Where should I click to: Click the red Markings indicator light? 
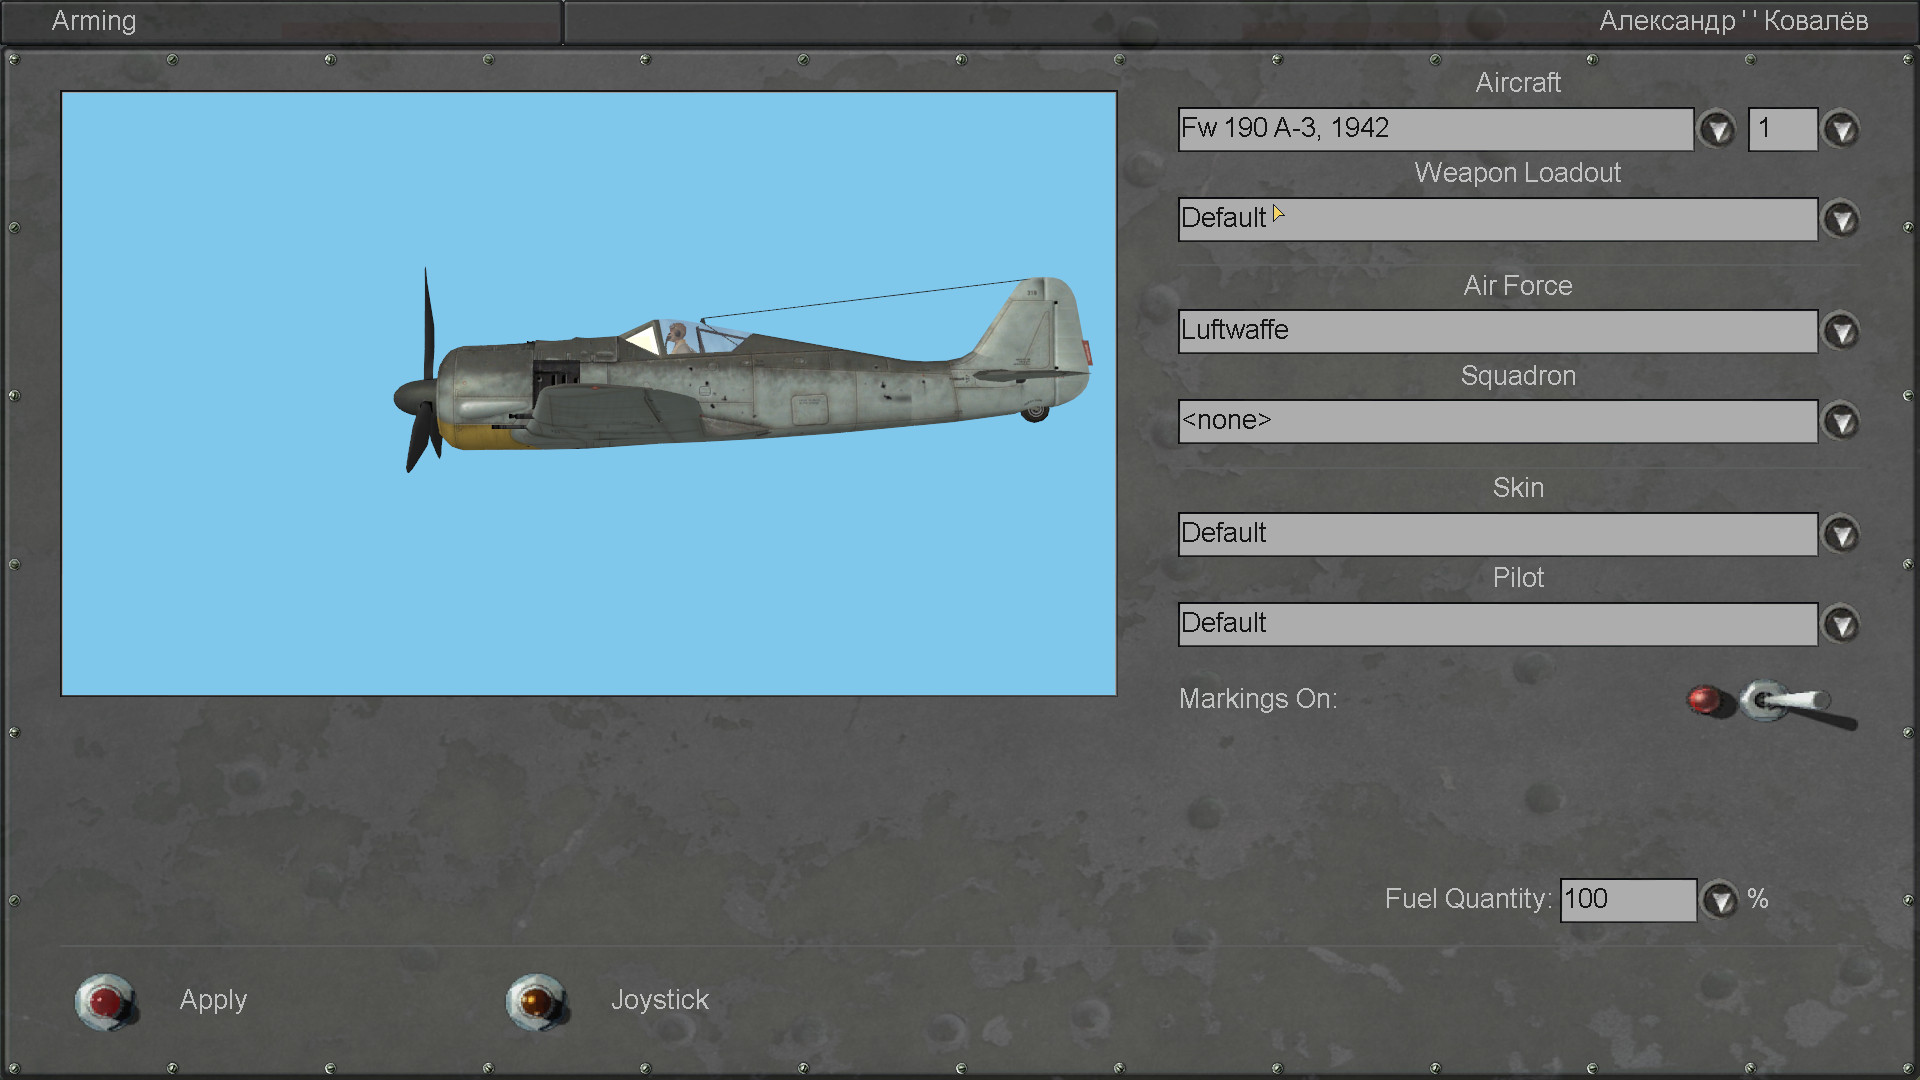pyautogui.click(x=1705, y=699)
